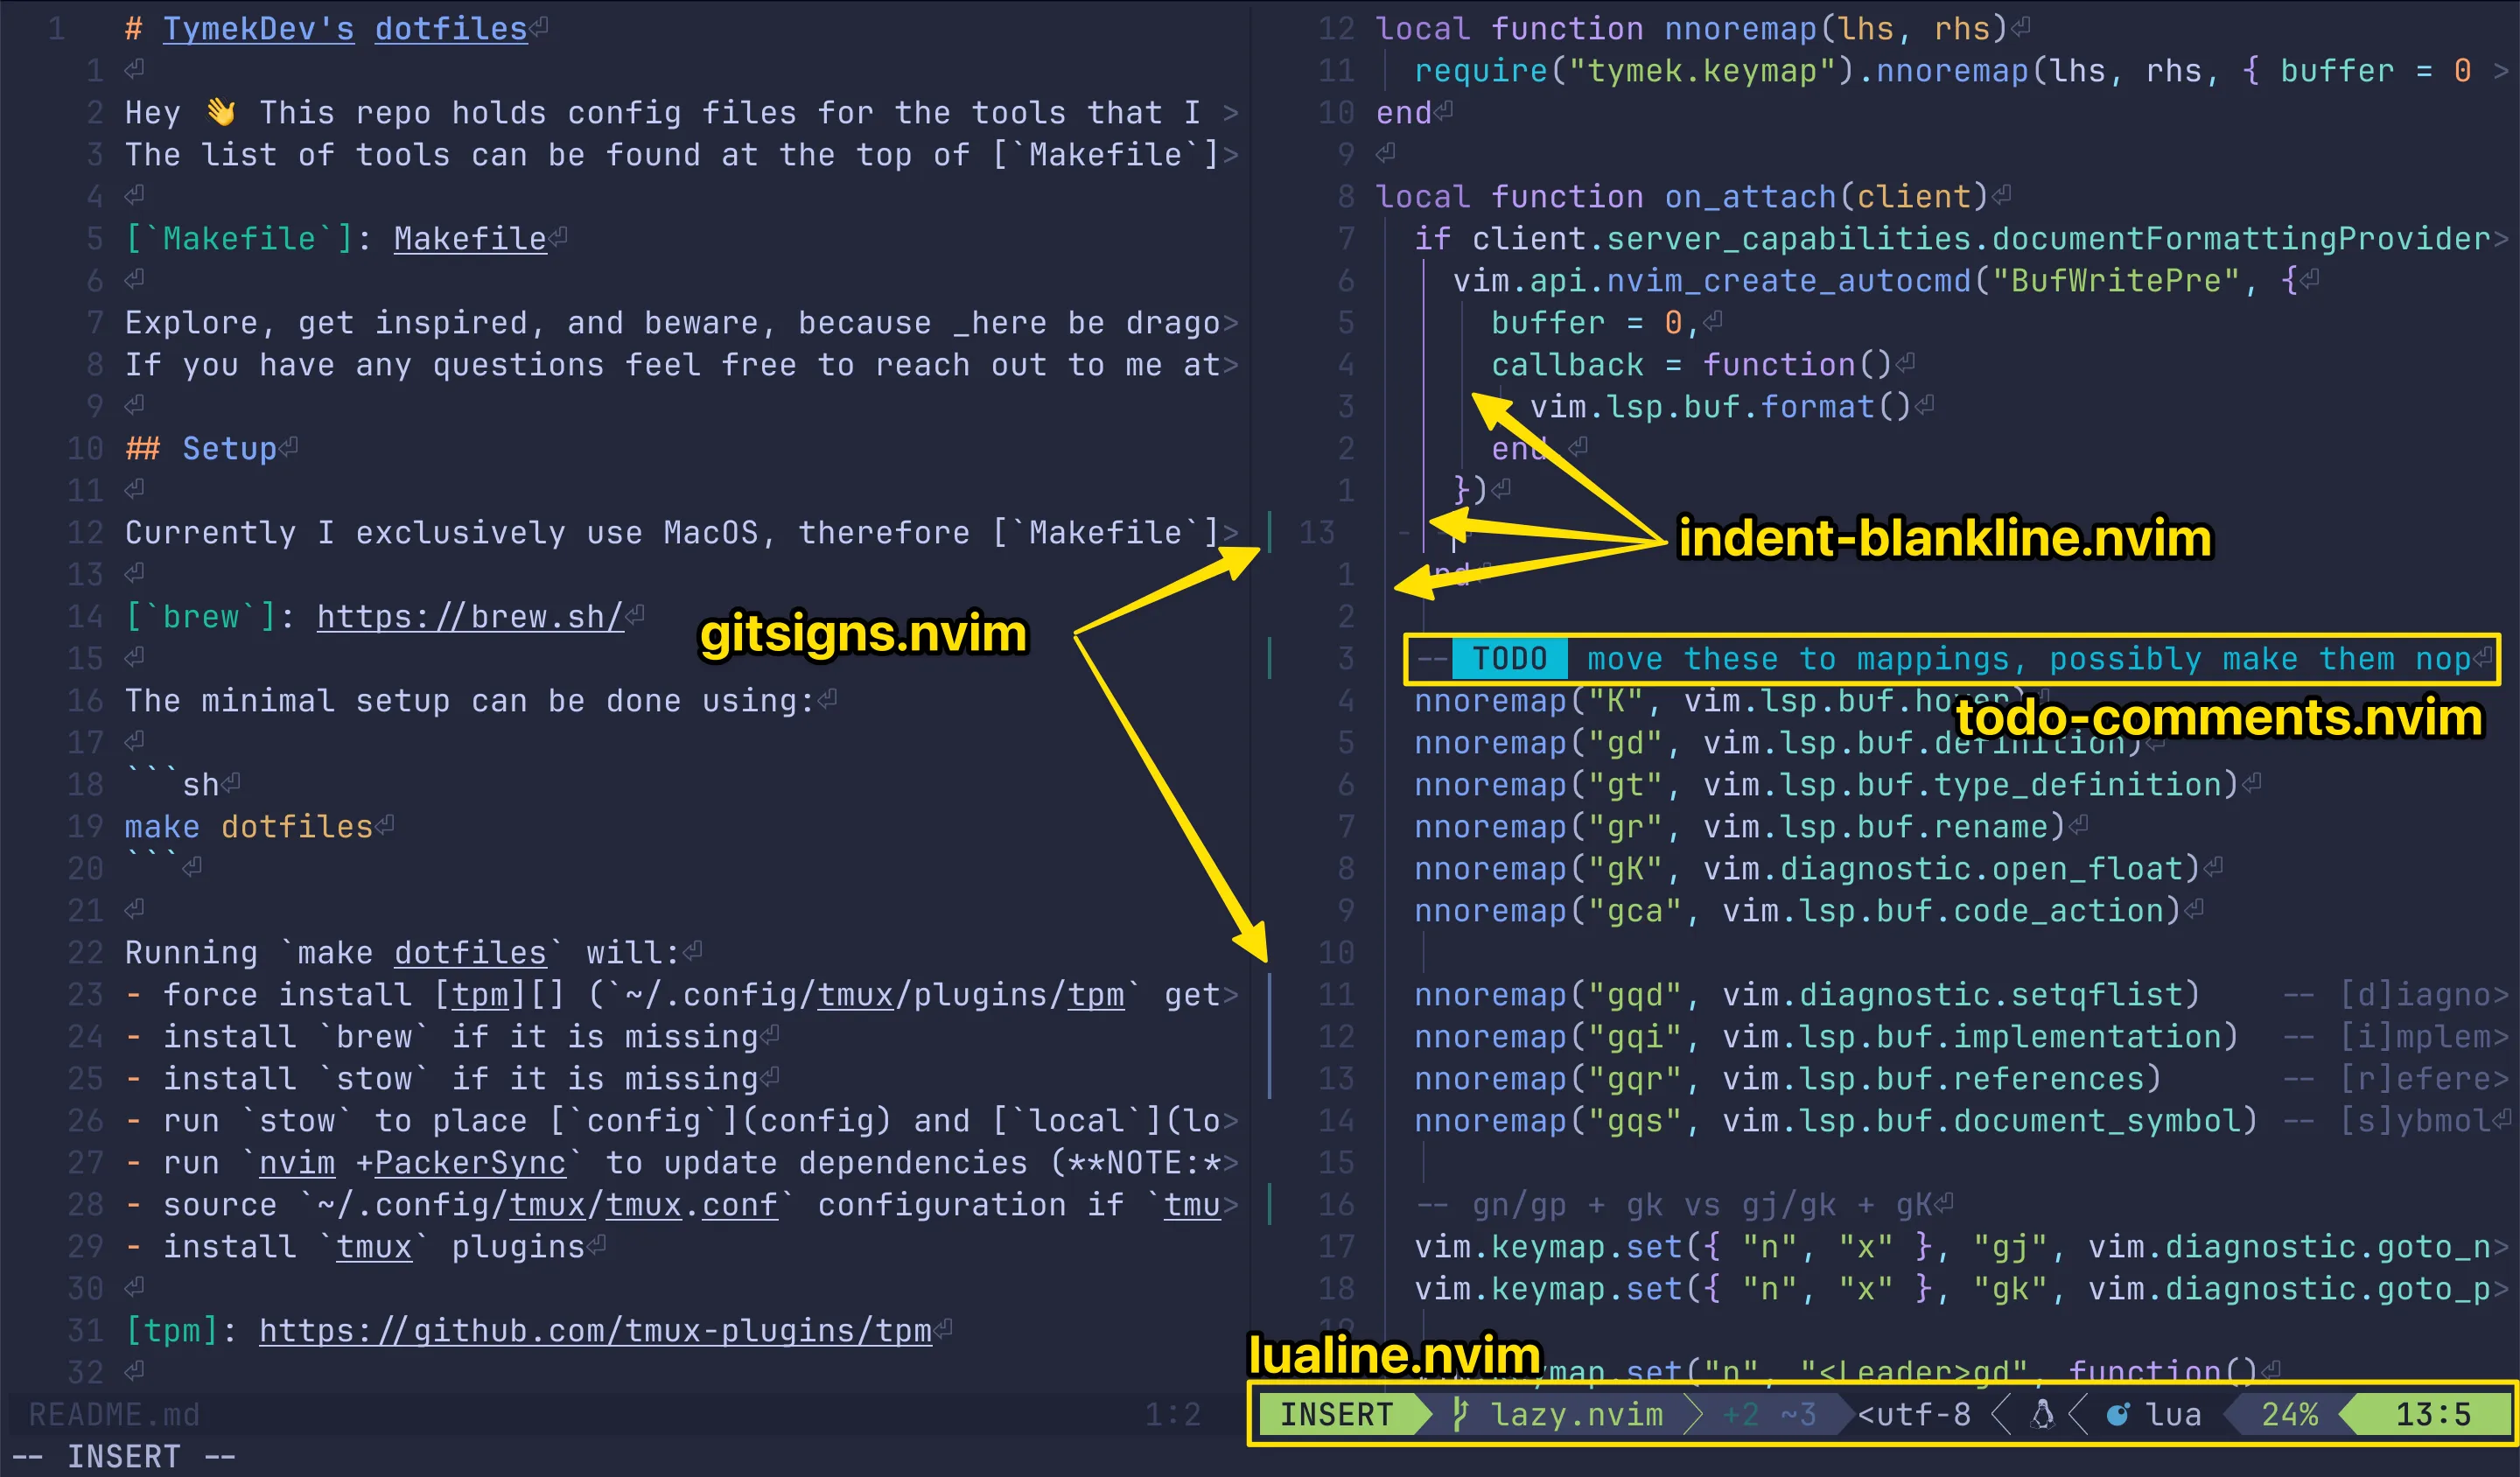Click the 'Explore, get inspired, and beware' line
Image resolution: width=2520 pixels, height=1477 pixels.
681,322
